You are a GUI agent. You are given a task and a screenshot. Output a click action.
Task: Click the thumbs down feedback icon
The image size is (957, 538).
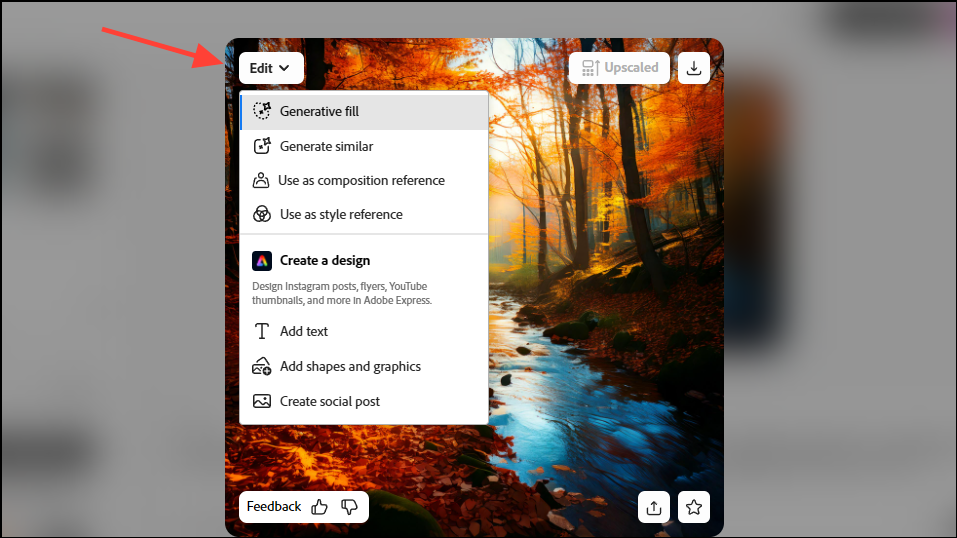[x=349, y=507]
